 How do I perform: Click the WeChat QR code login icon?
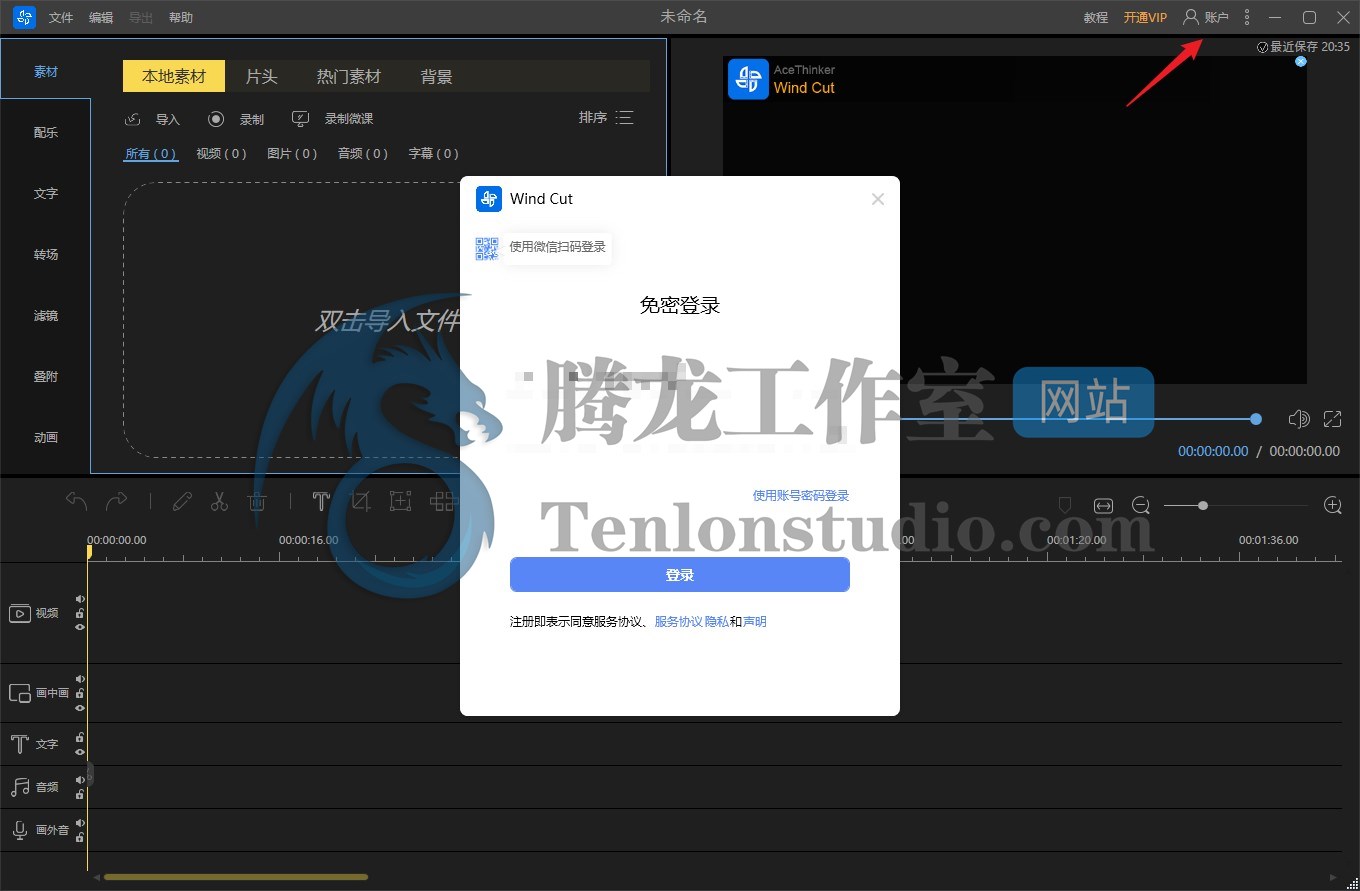487,248
